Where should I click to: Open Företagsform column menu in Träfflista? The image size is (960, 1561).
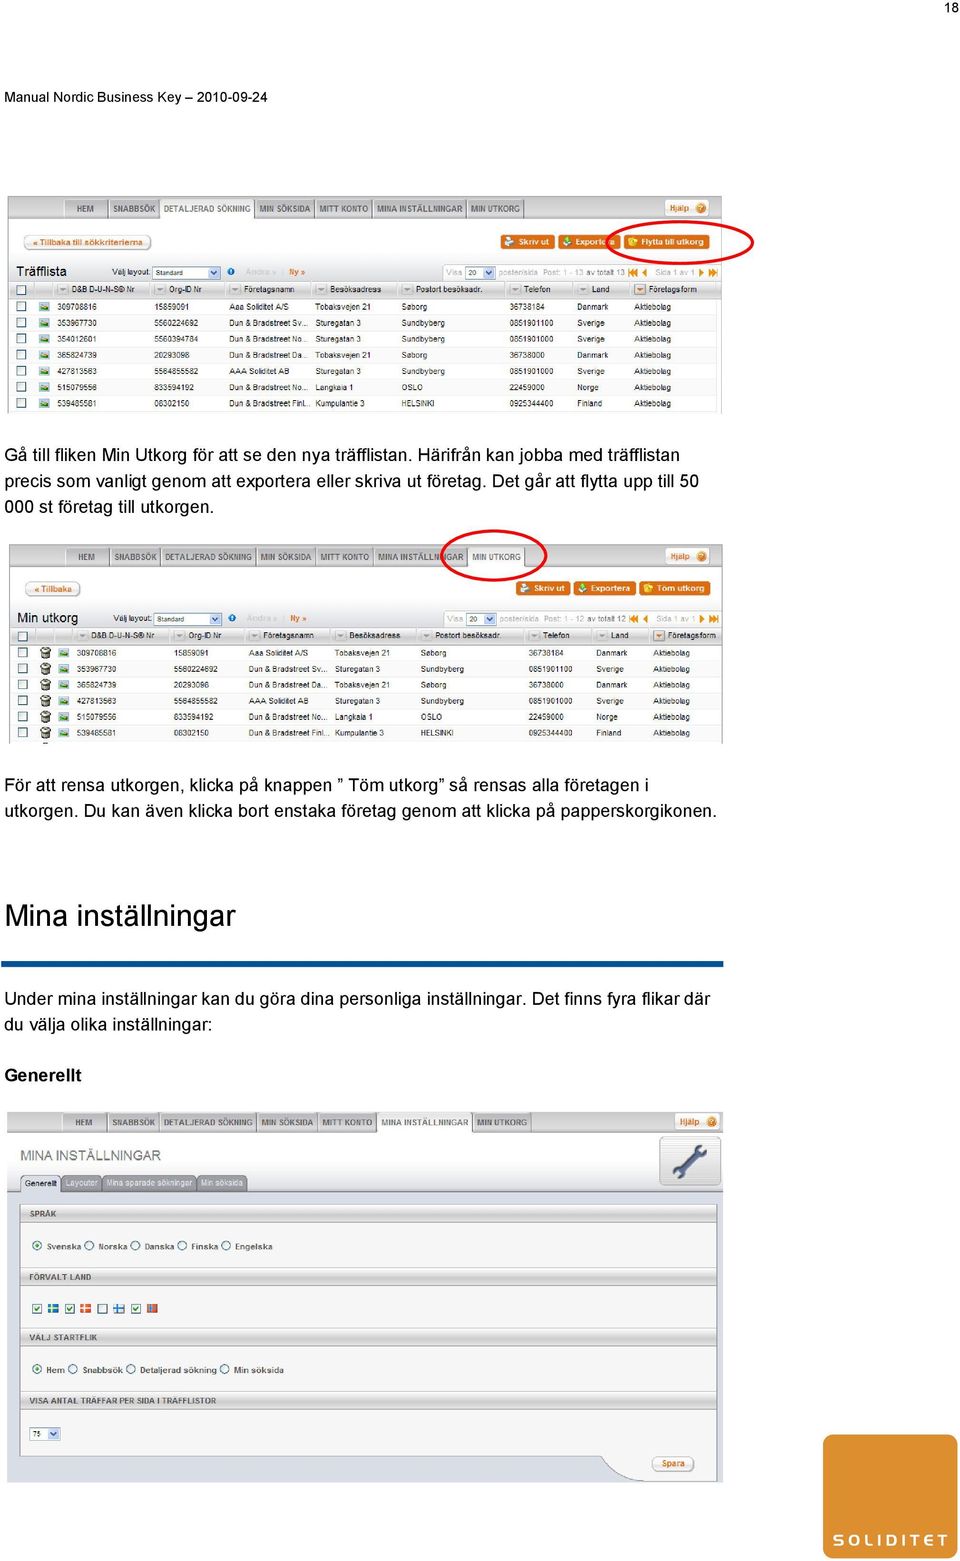tap(640, 290)
